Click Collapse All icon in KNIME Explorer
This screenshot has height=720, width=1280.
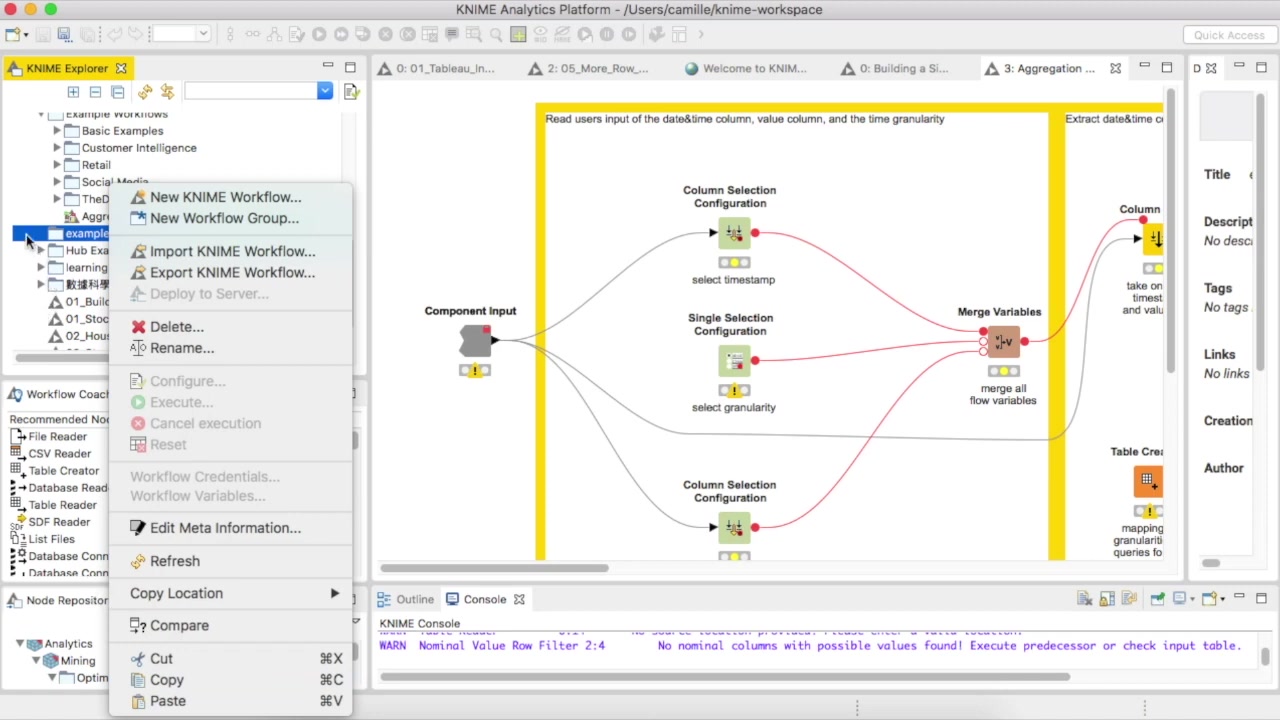pos(95,92)
